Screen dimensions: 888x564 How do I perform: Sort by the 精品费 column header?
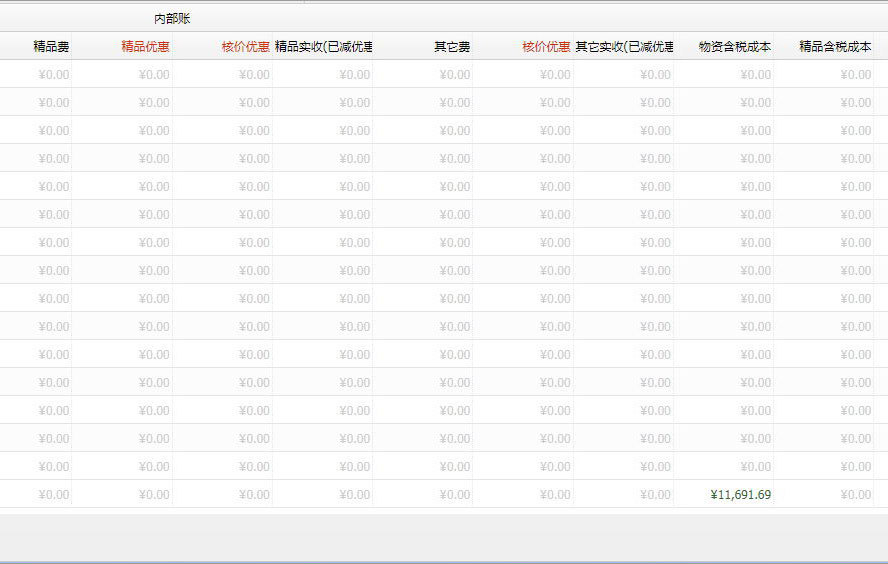51,46
